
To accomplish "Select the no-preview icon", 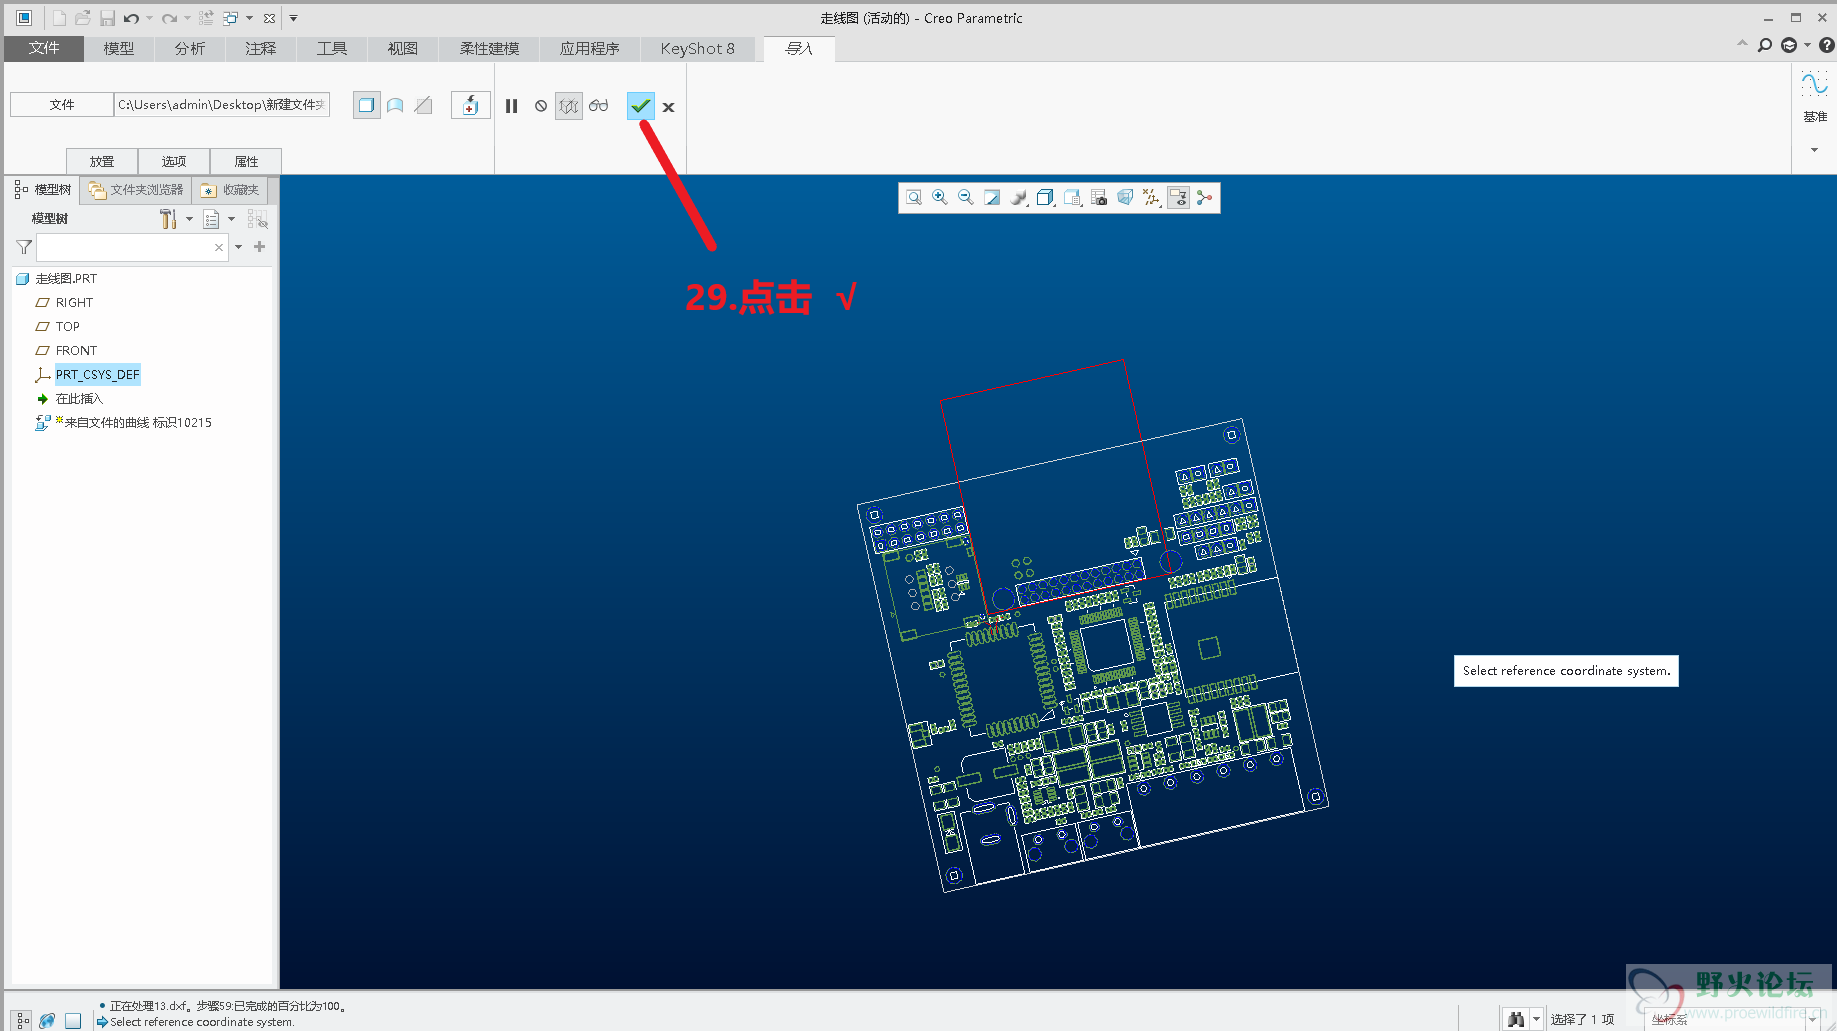I will pyautogui.click(x=541, y=106).
